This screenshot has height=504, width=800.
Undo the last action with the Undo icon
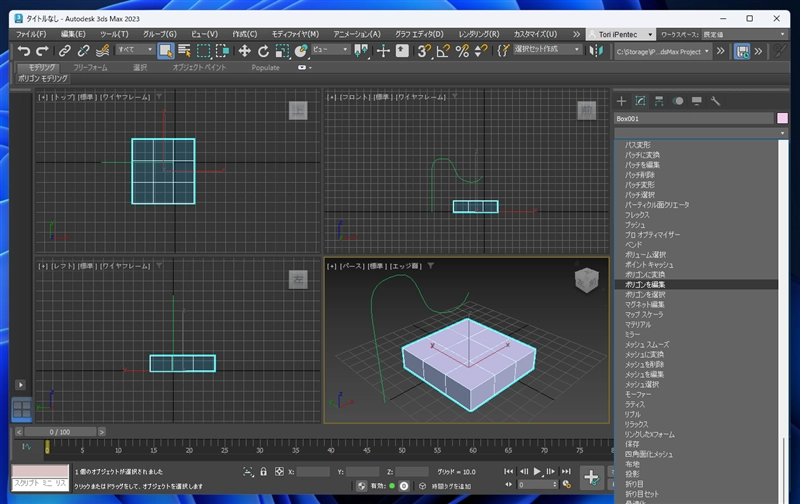click(x=23, y=51)
